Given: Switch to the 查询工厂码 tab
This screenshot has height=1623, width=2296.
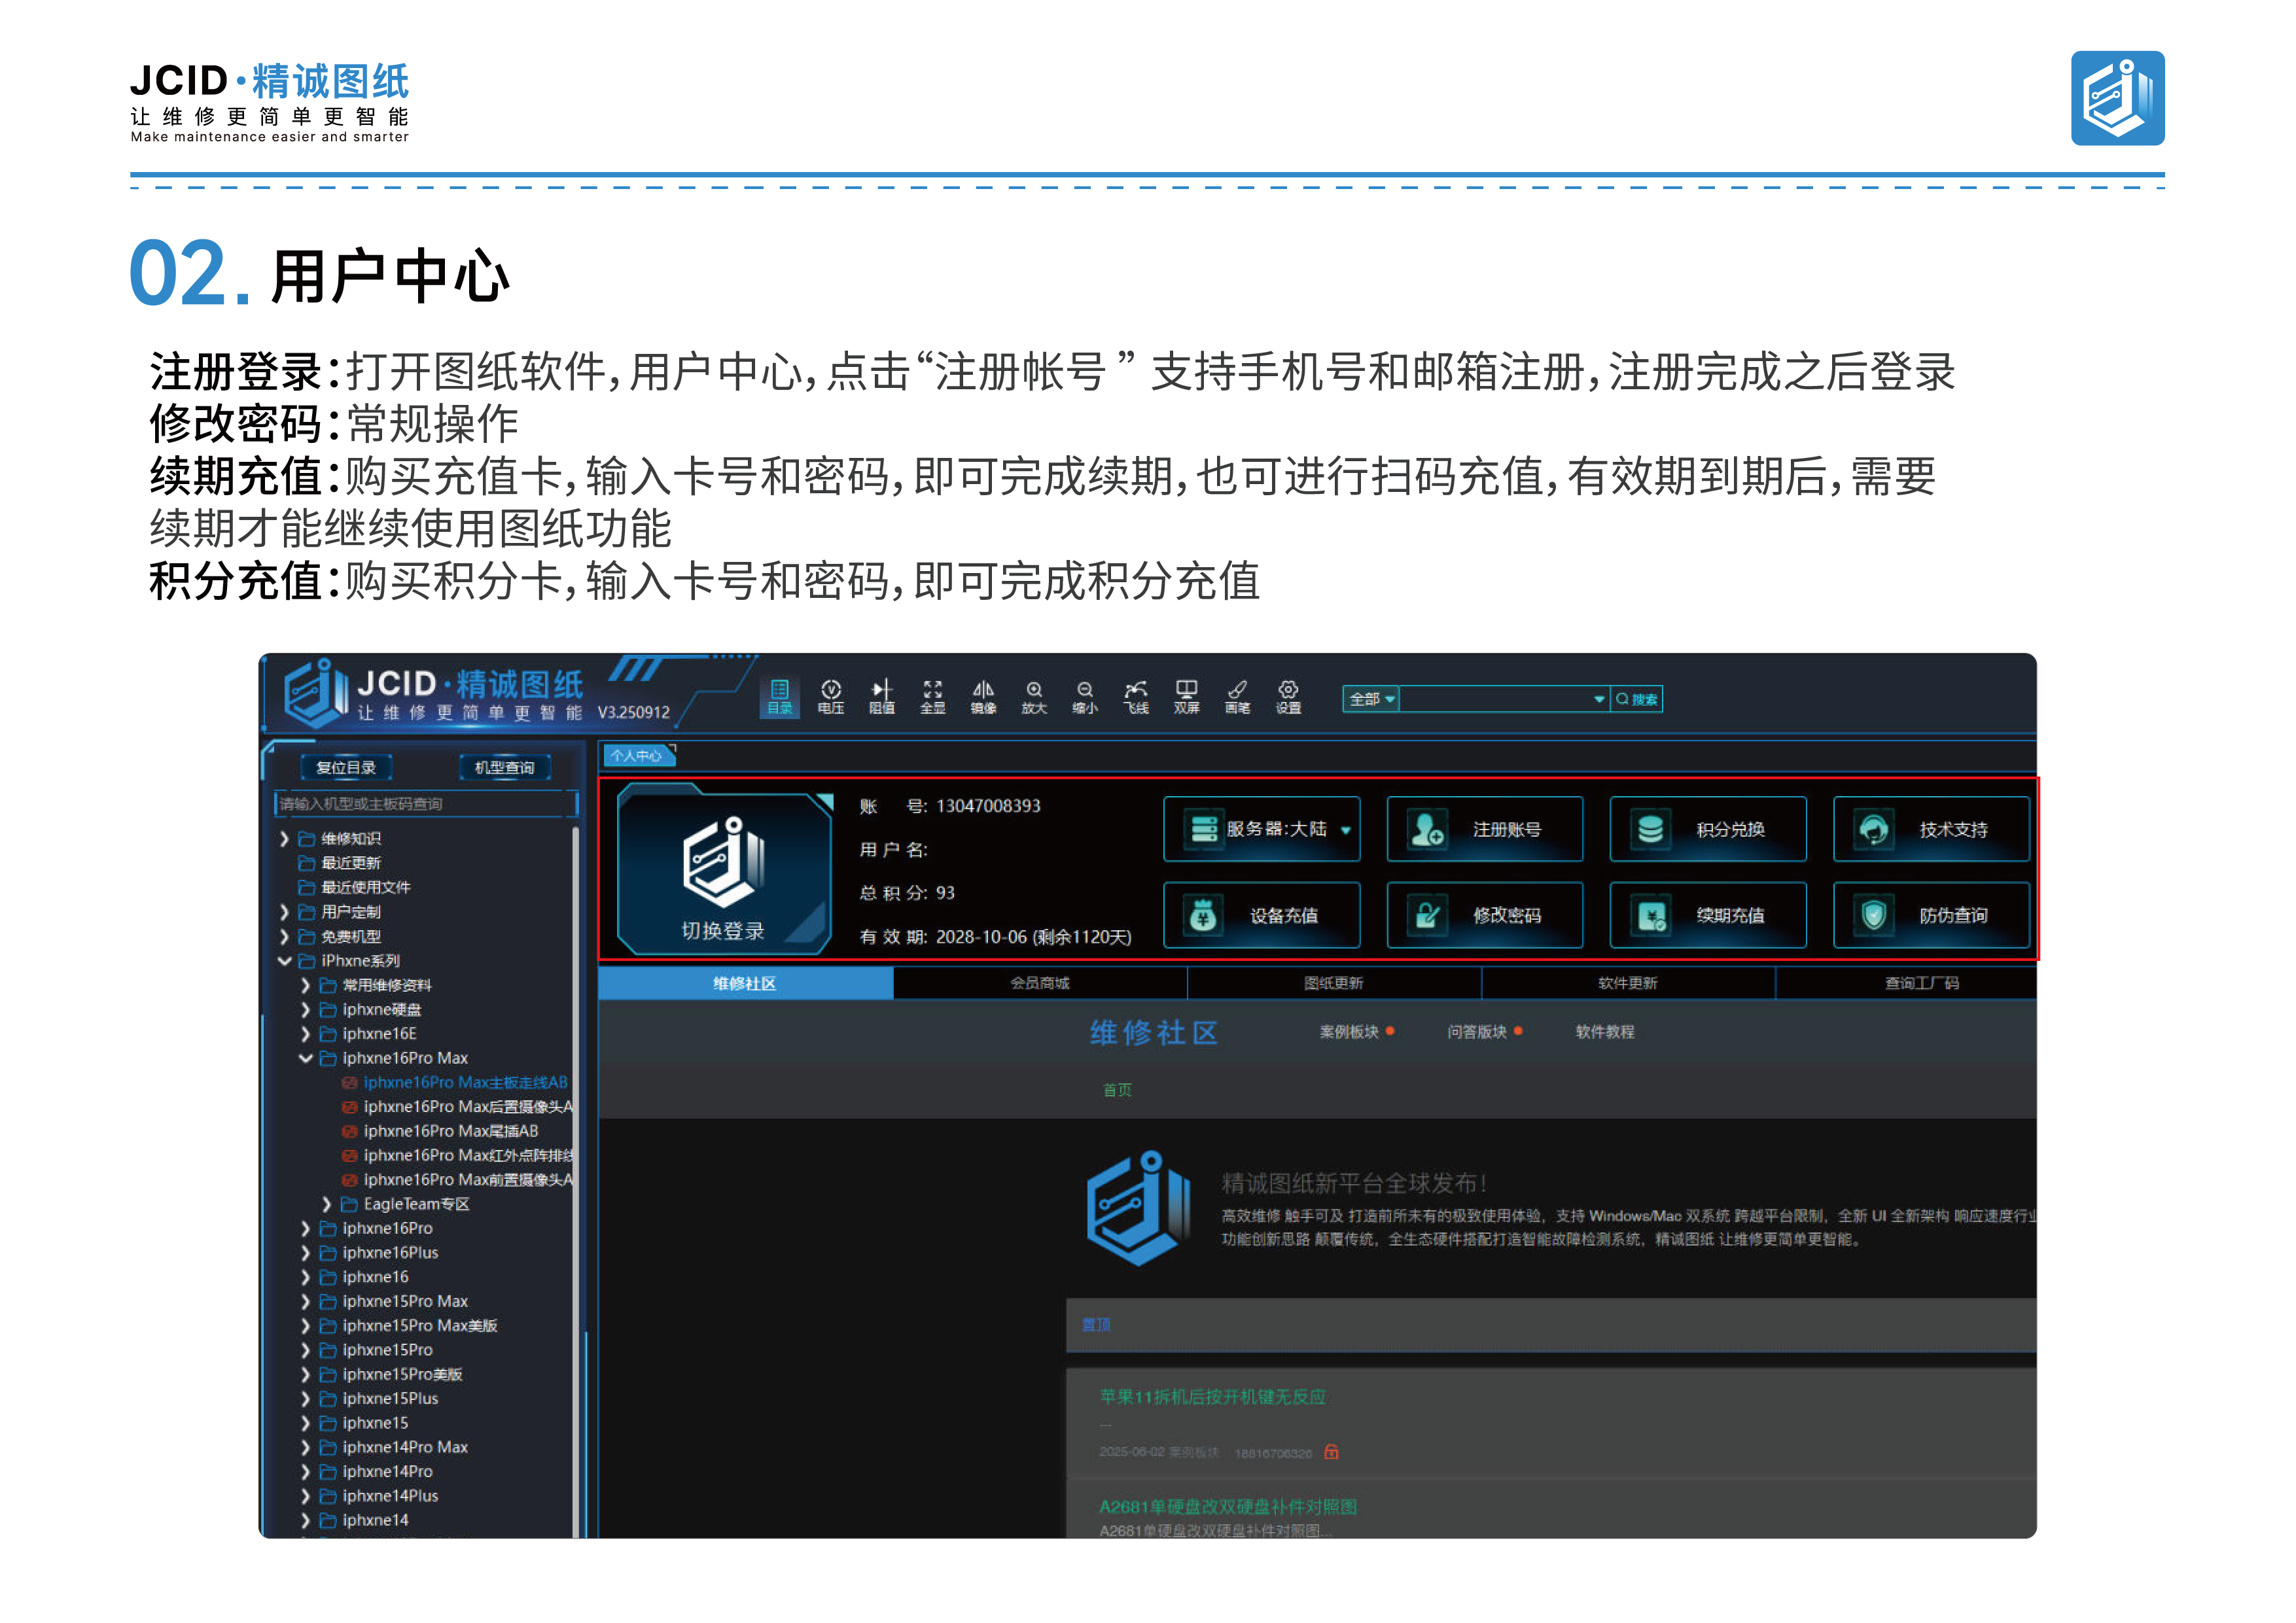Looking at the screenshot, I should (x=1906, y=983).
